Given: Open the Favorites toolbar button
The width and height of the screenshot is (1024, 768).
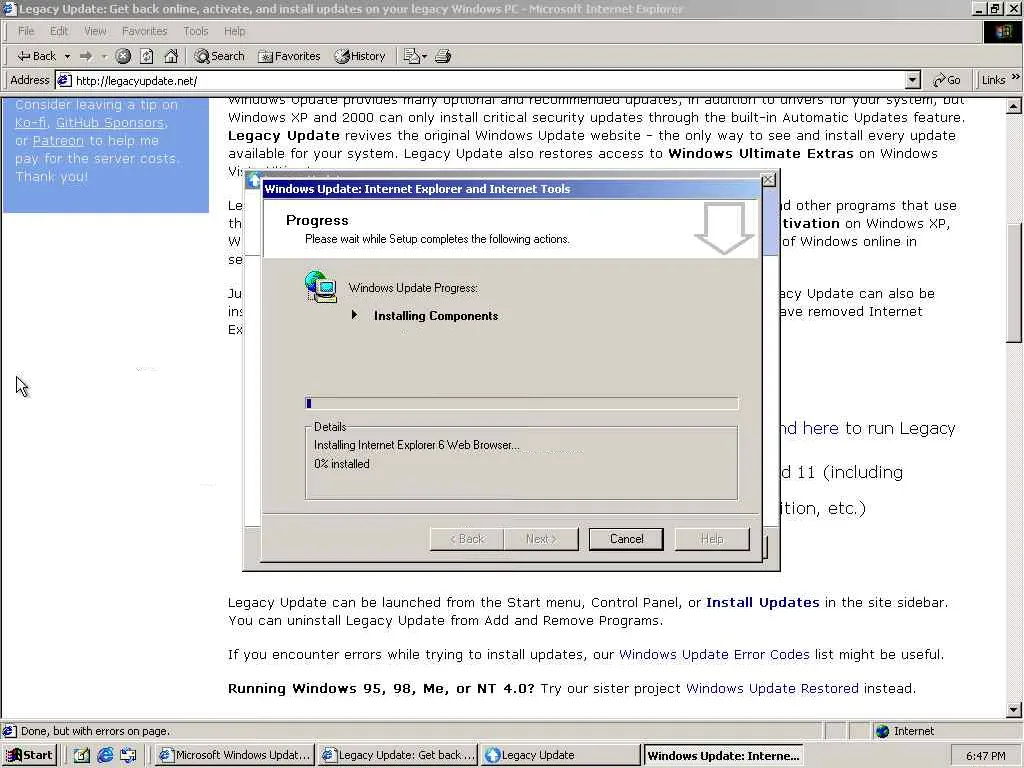Looking at the screenshot, I should point(289,56).
